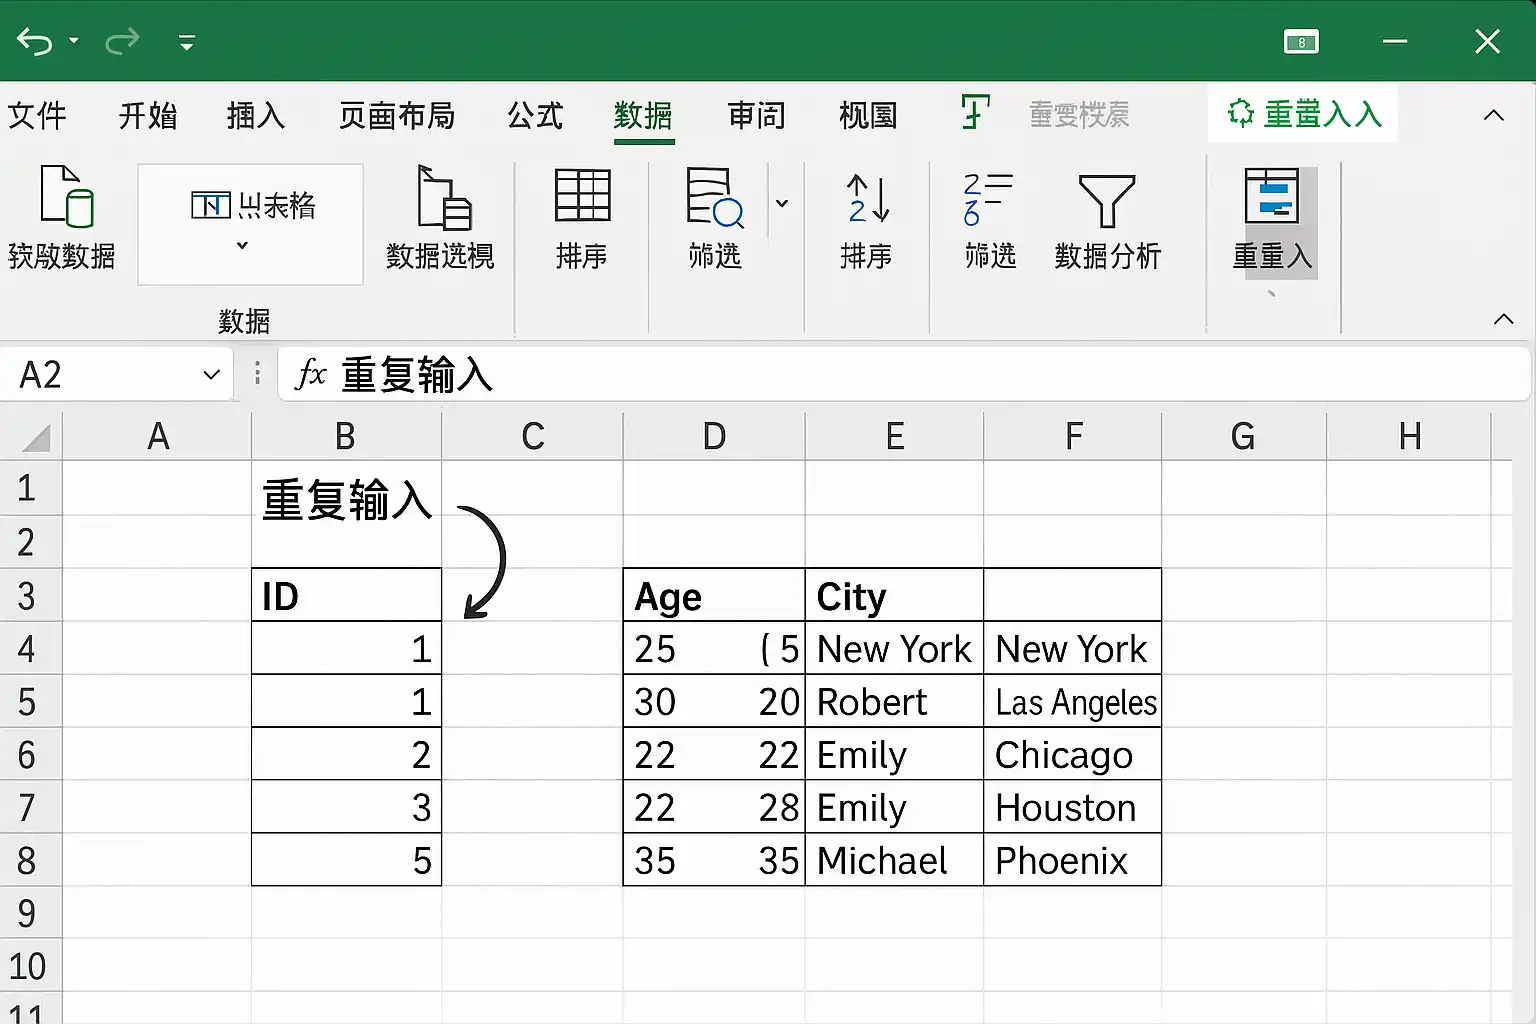Open the 文件 menu tab
1536x1024 pixels.
click(37, 115)
